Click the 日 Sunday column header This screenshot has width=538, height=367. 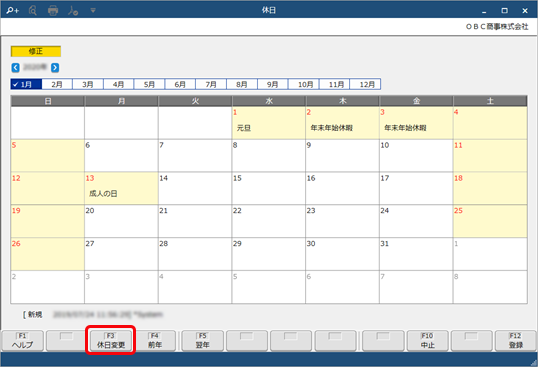47,101
